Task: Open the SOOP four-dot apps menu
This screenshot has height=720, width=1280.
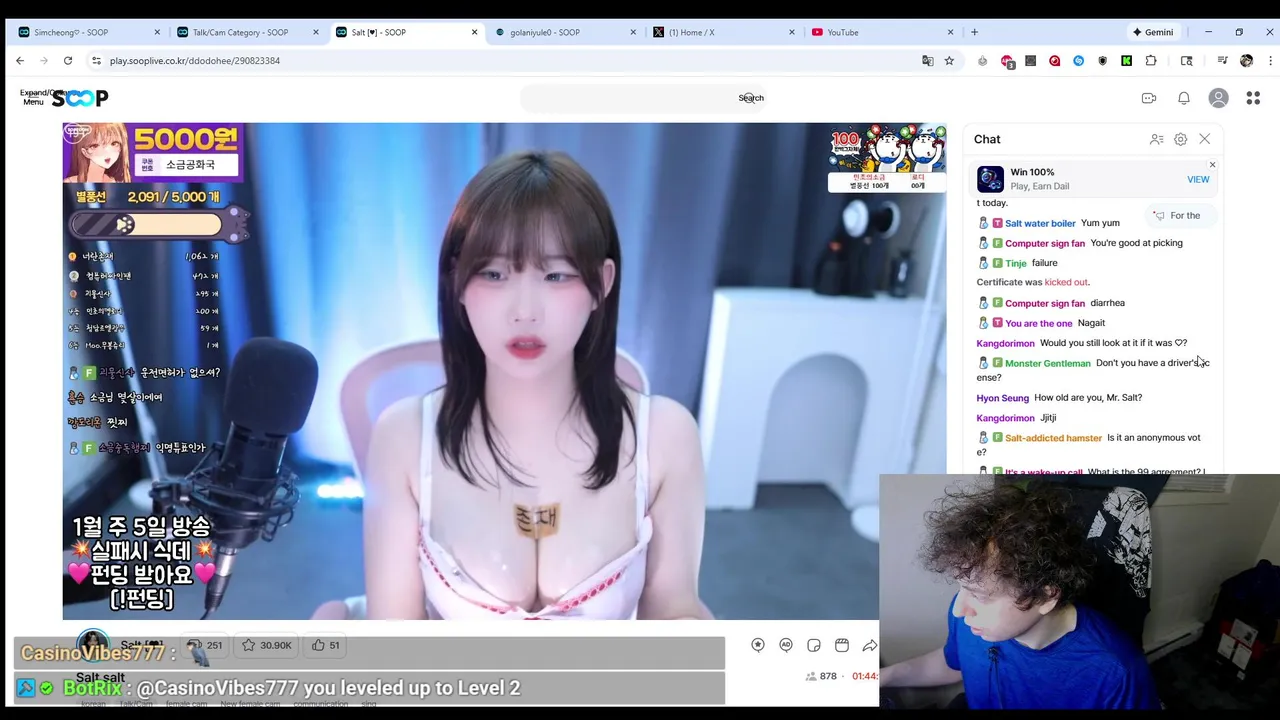Action: click(1253, 98)
